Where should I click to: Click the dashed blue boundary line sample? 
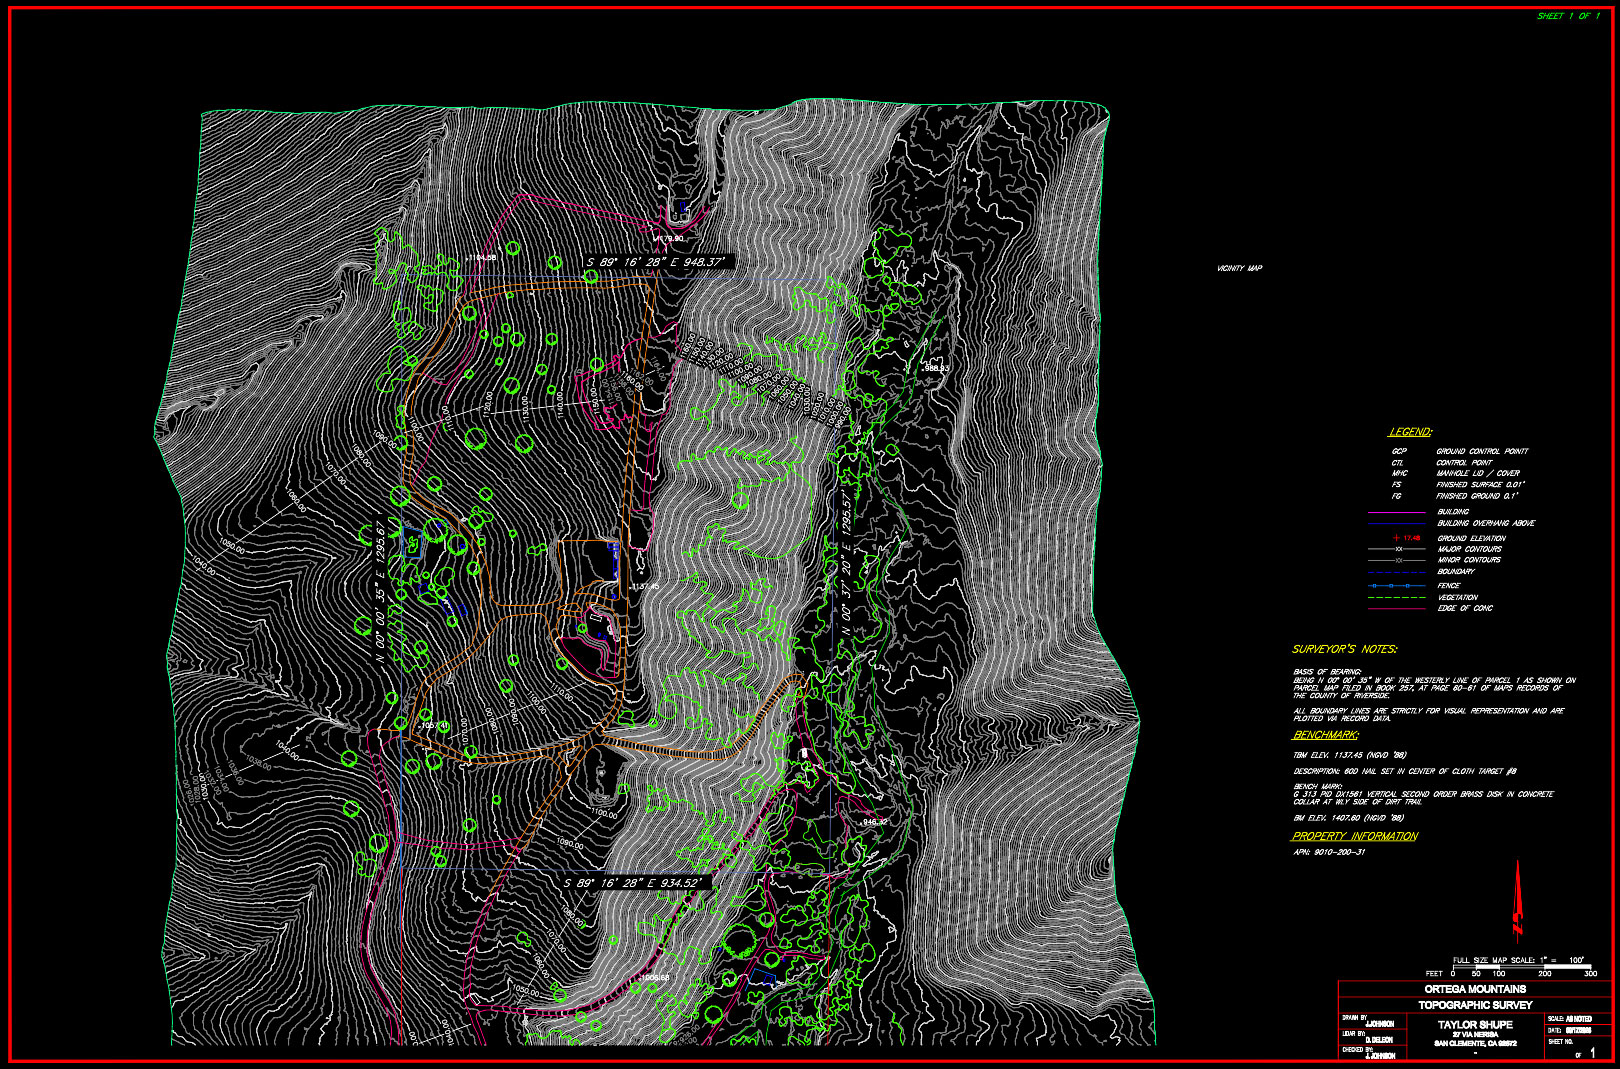point(1396,572)
